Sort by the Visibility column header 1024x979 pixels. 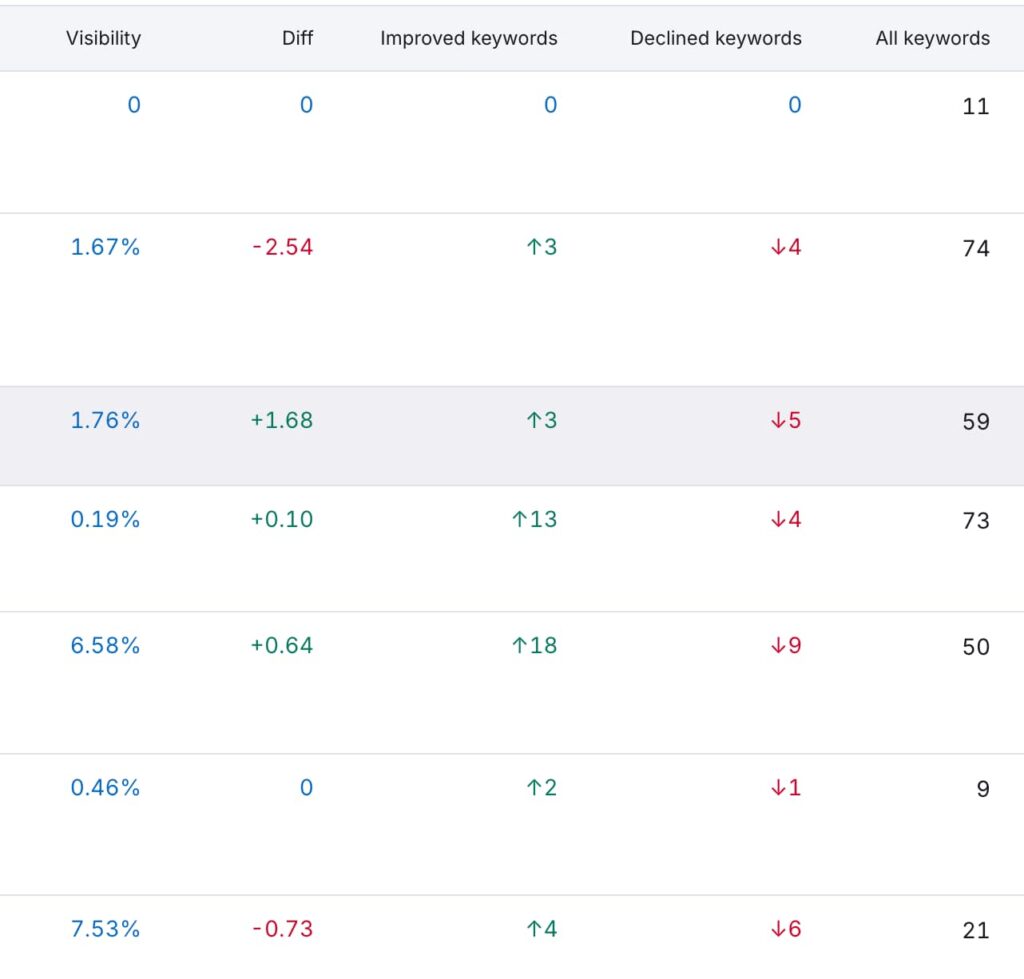pos(103,38)
